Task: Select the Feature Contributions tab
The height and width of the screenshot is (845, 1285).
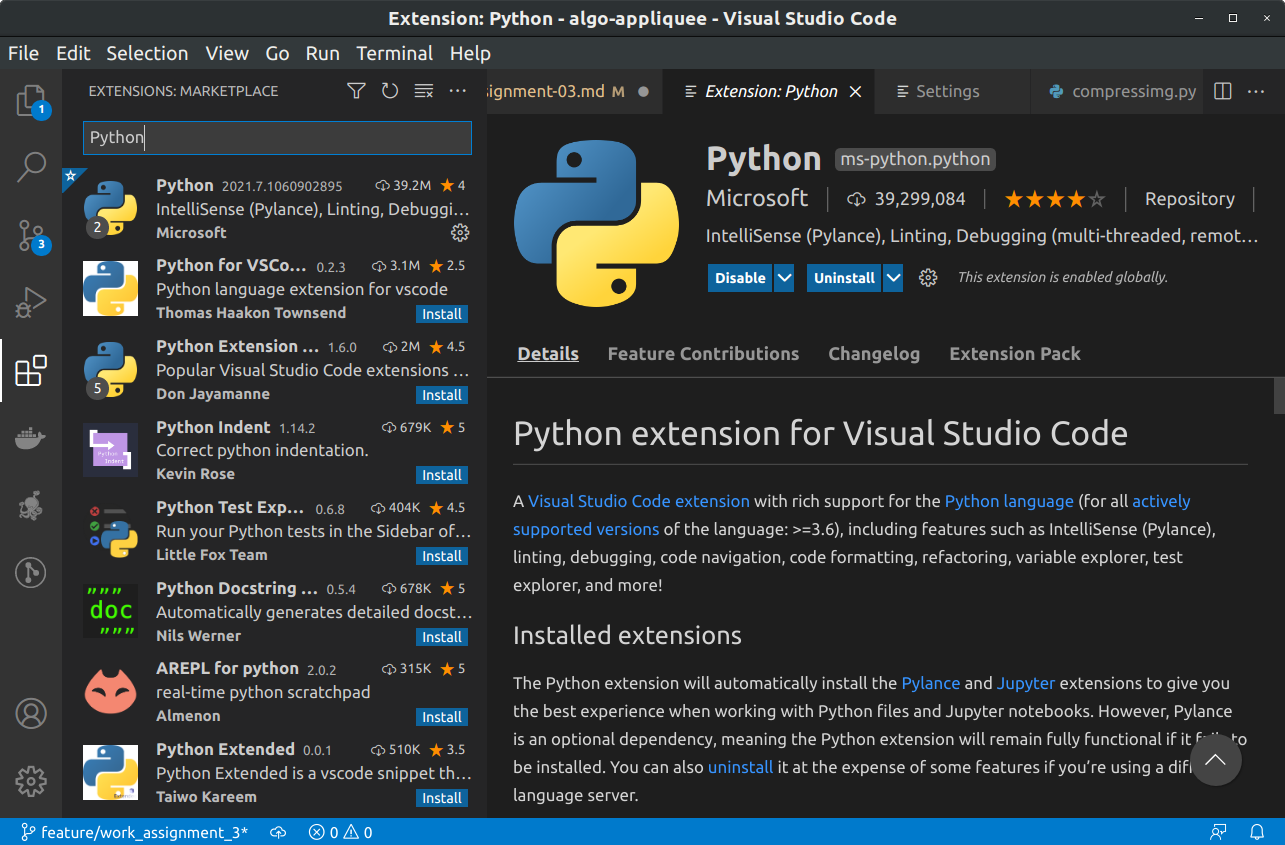Action: coord(703,354)
